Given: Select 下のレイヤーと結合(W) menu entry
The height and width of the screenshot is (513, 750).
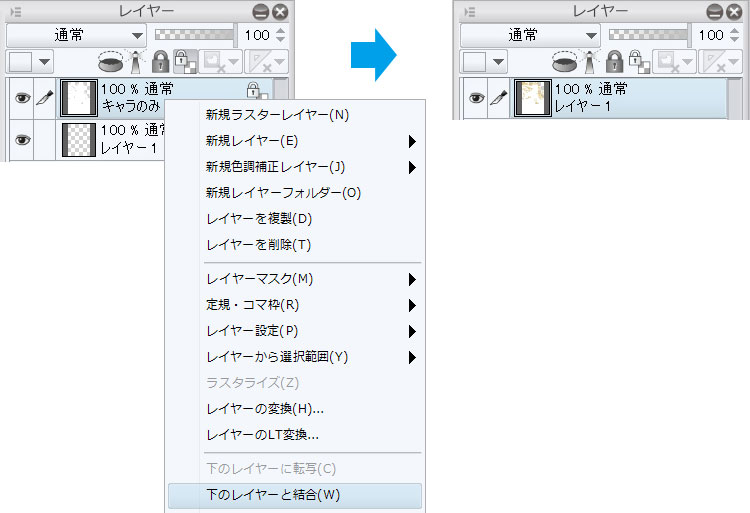Looking at the screenshot, I should pos(295,495).
